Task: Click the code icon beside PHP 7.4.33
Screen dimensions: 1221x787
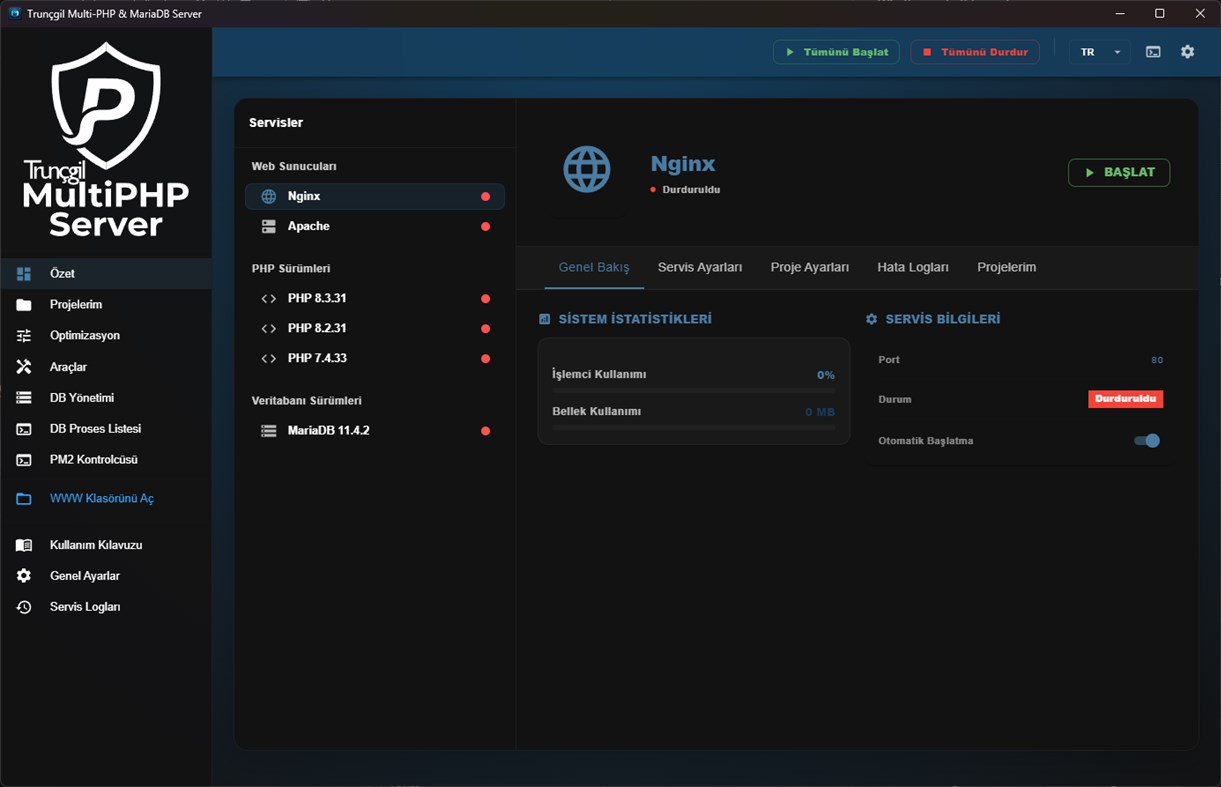Action: 268,359
